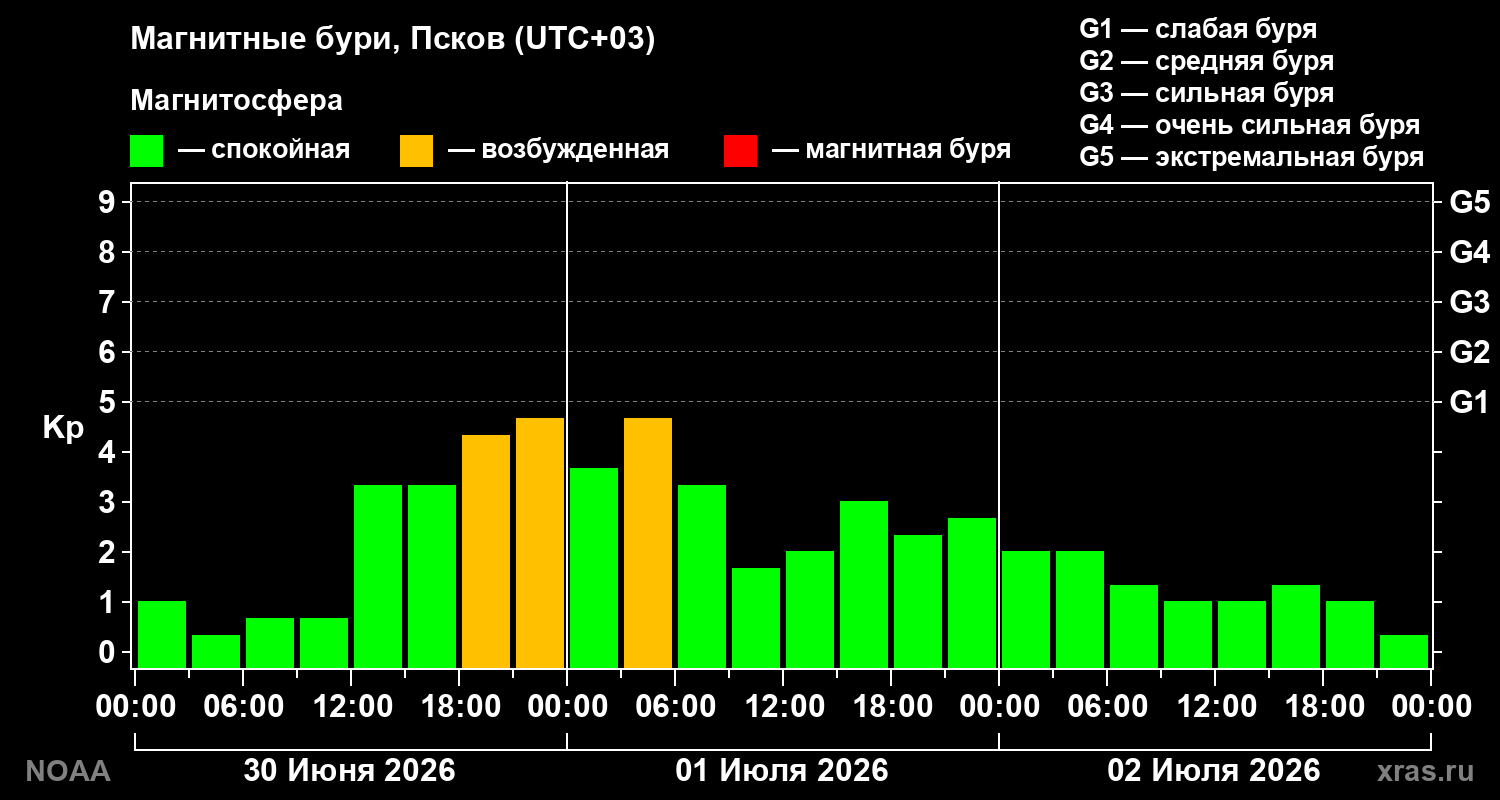Image resolution: width=1500 pixels, height=800 pixels.
Task: Click the first green bar of 30 June
Action: point(162,634)
